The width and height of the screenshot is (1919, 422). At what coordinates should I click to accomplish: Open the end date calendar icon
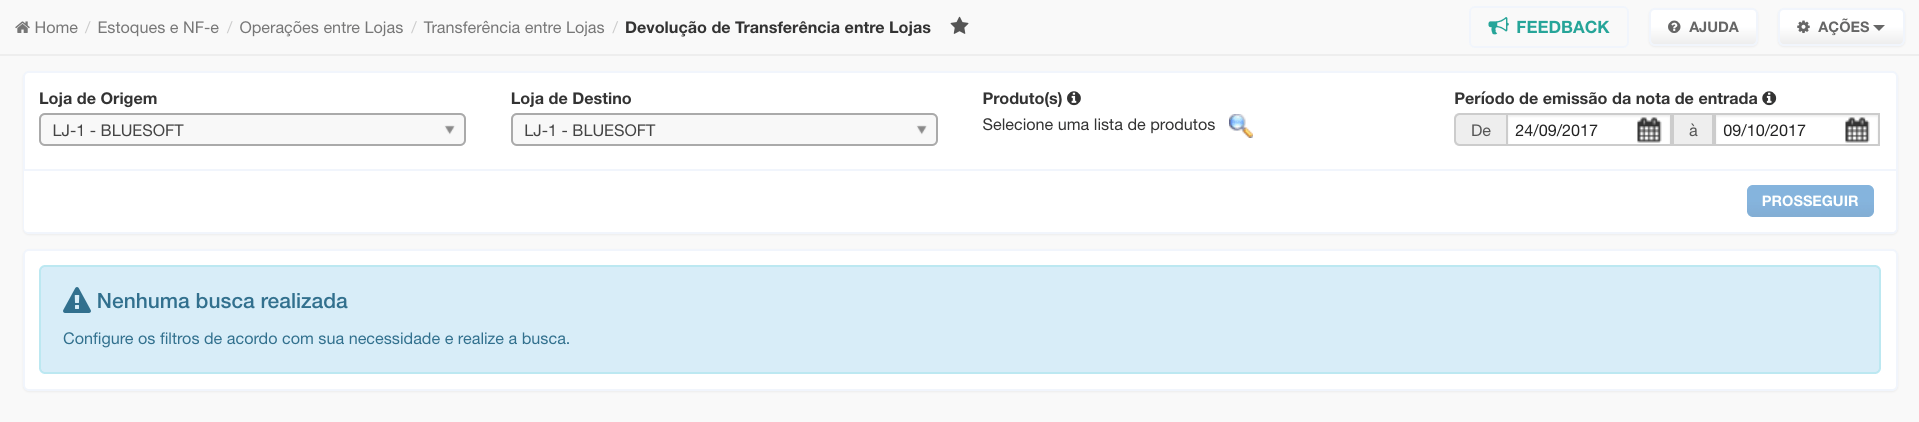[1856, 130]
